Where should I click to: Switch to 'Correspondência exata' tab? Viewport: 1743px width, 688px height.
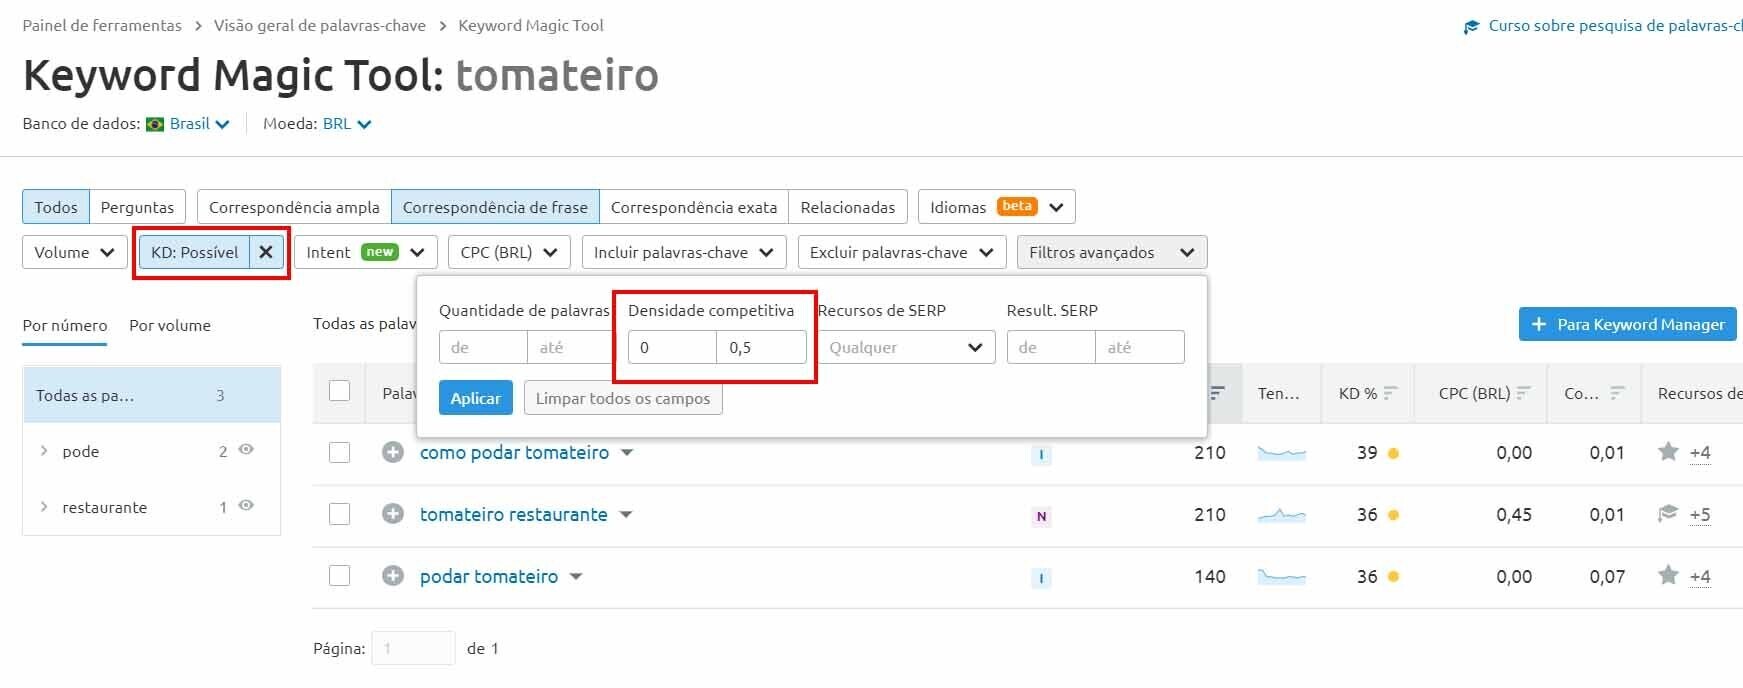click(693, 208)
